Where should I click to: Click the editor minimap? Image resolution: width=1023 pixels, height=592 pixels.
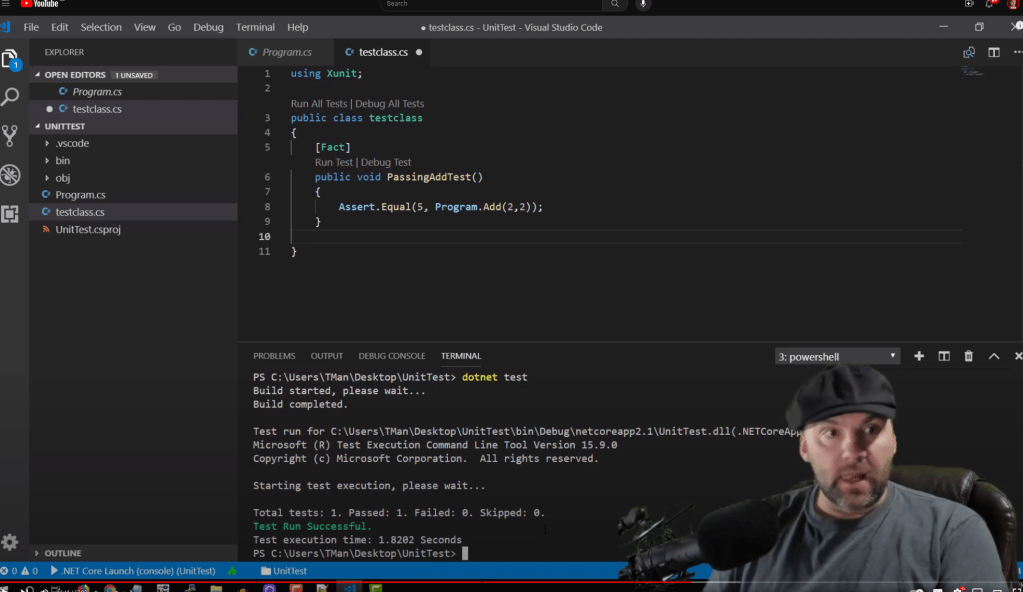[972, 71]
